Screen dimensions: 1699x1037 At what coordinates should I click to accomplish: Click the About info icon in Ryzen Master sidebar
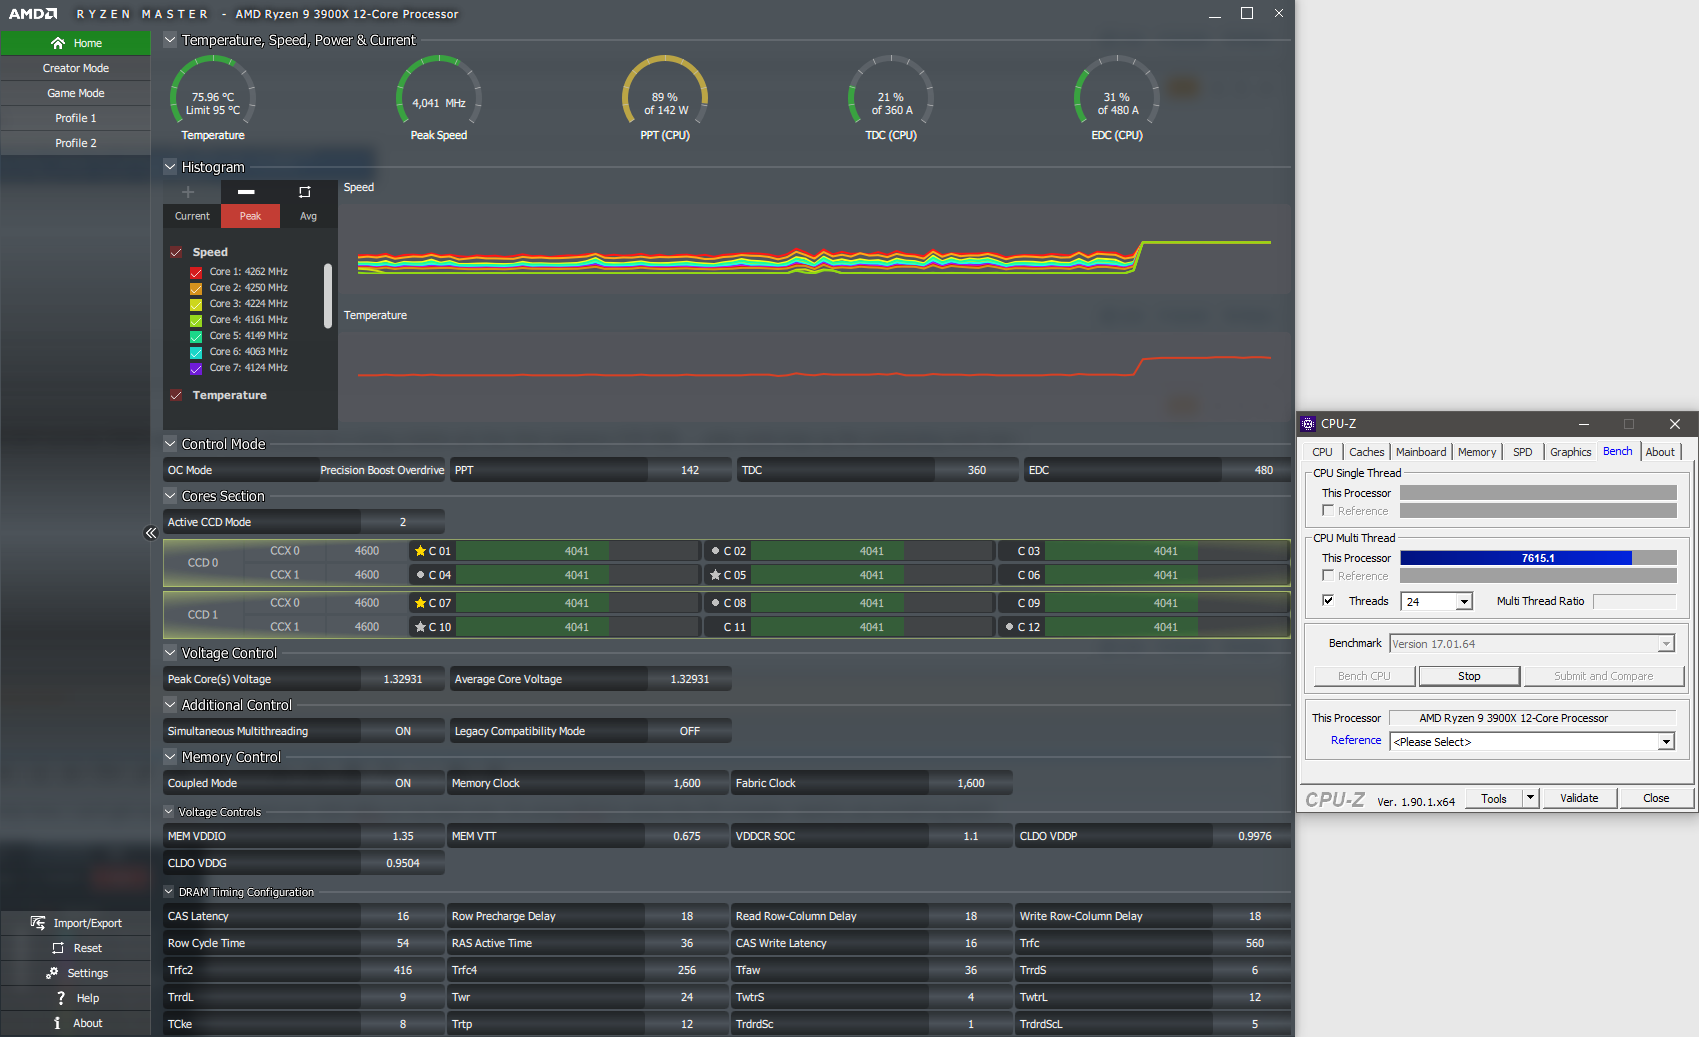(x=57, y=1023)
